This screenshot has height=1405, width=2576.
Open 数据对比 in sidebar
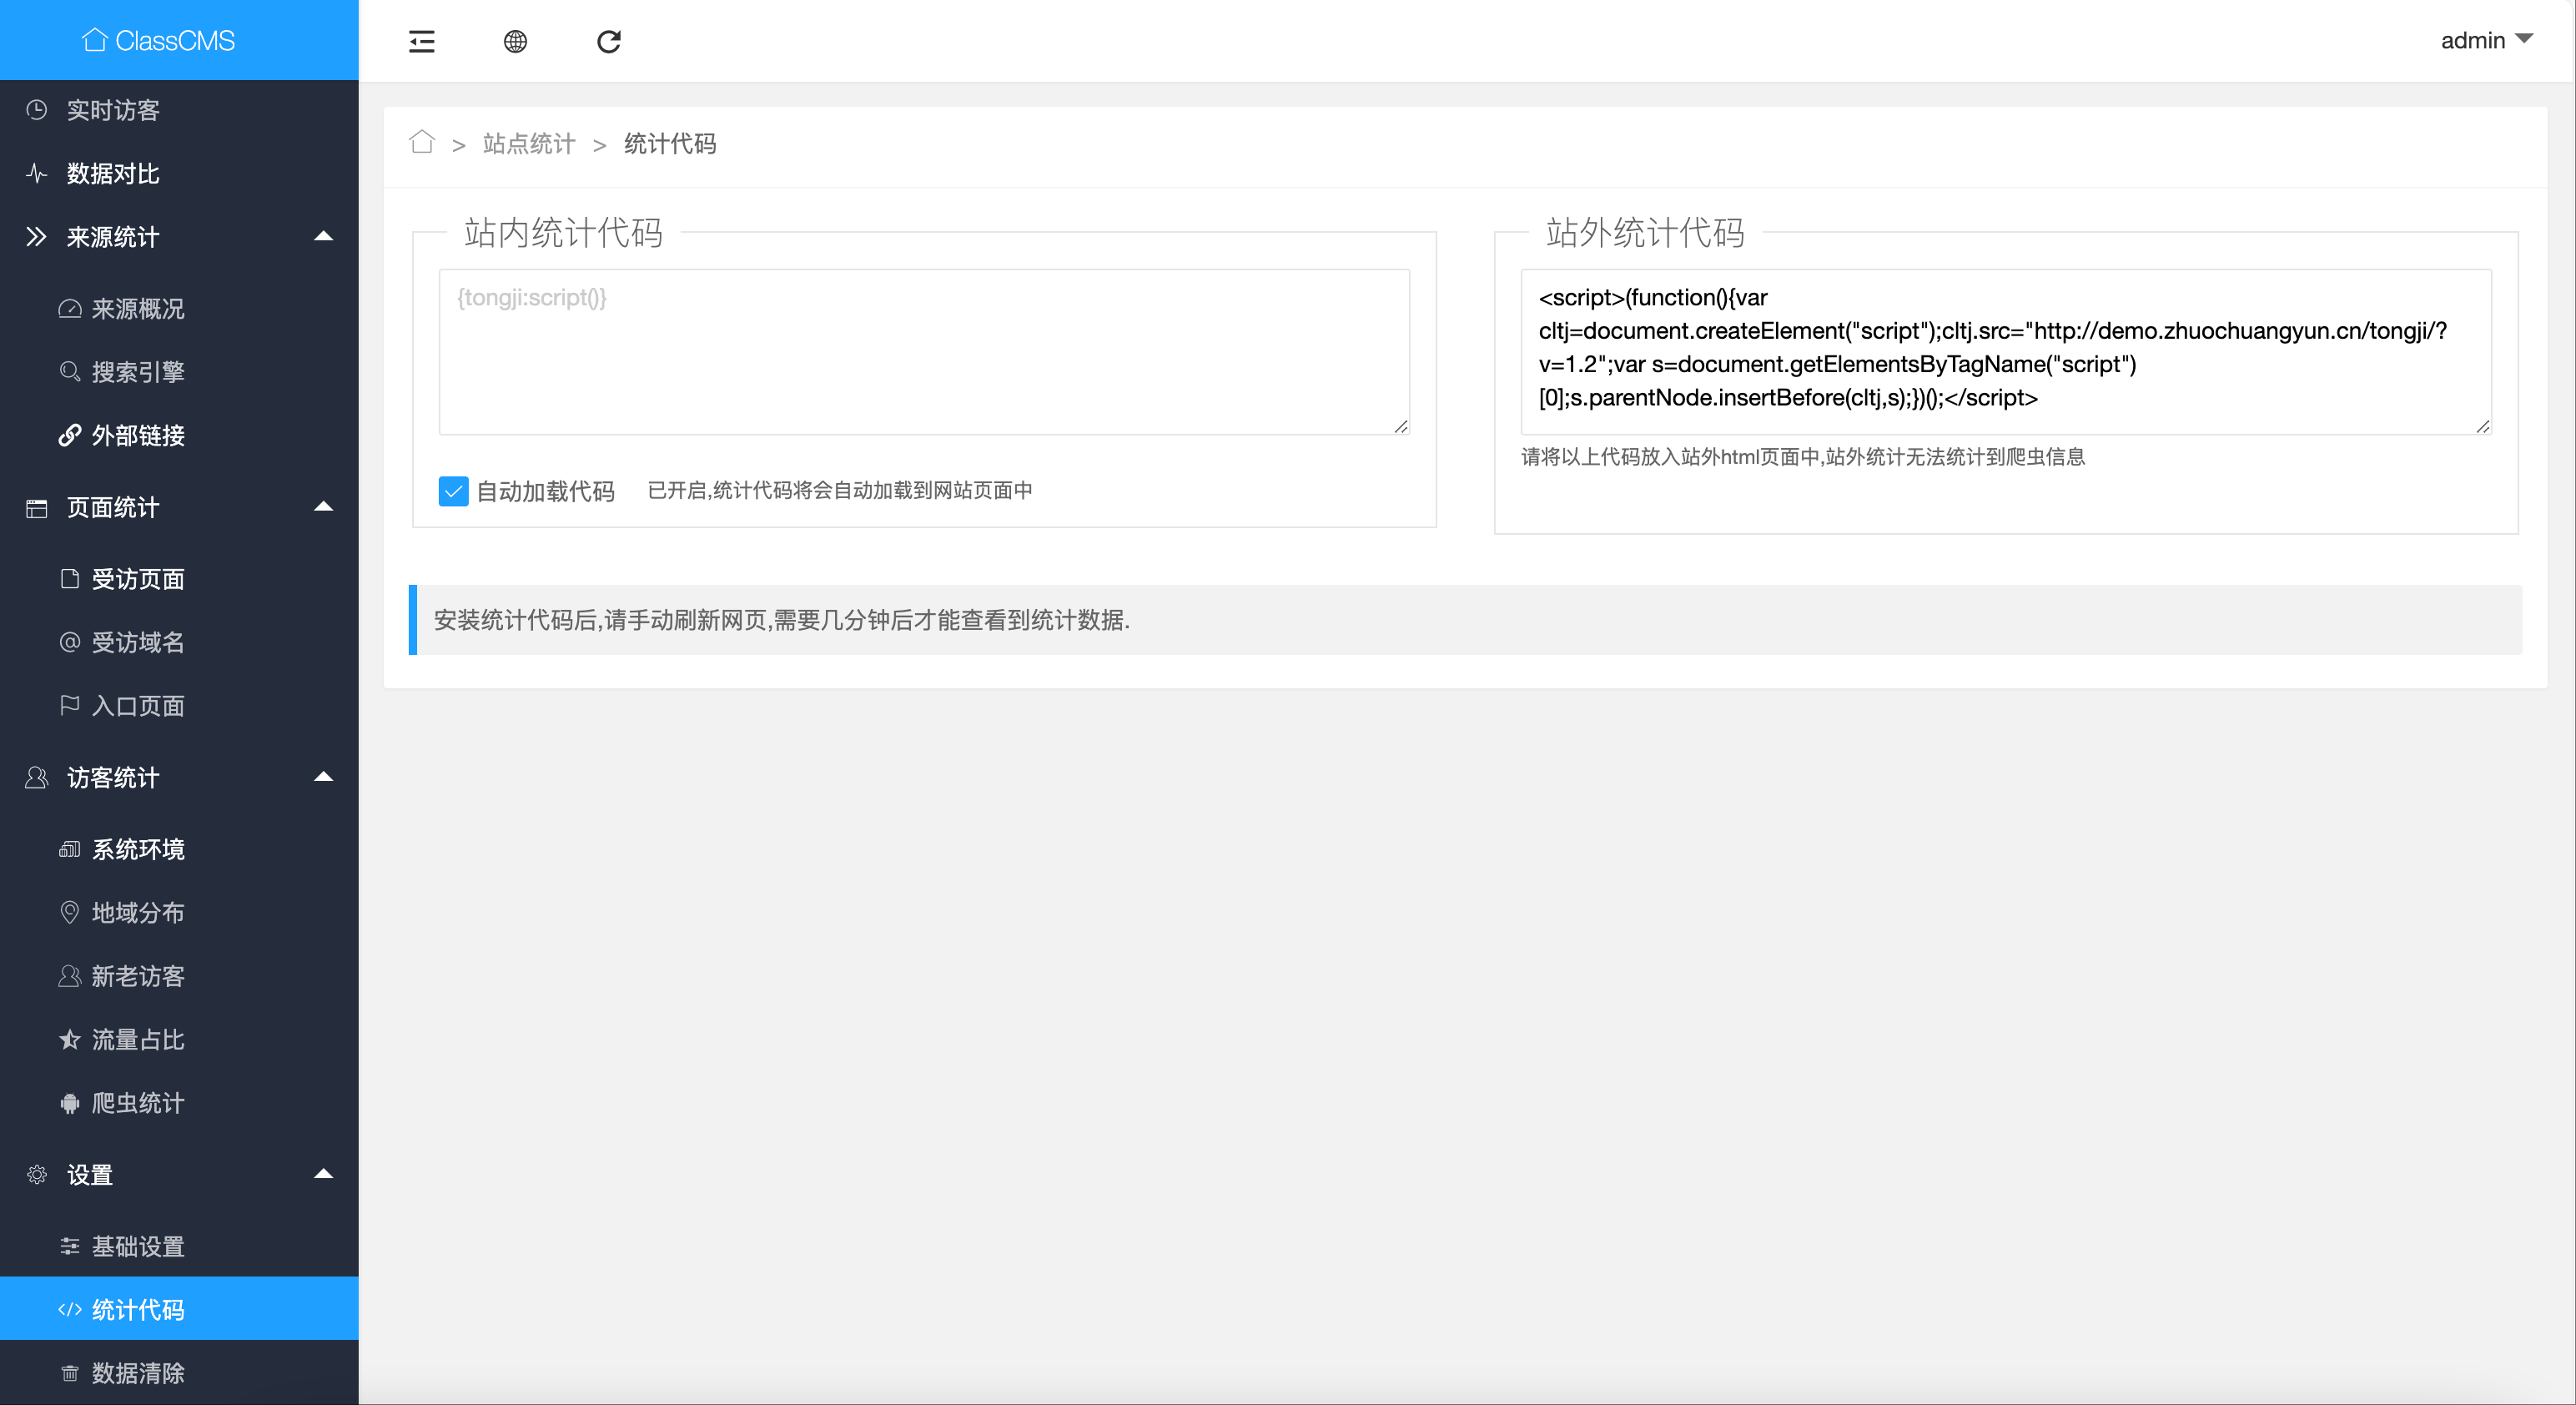179,173
